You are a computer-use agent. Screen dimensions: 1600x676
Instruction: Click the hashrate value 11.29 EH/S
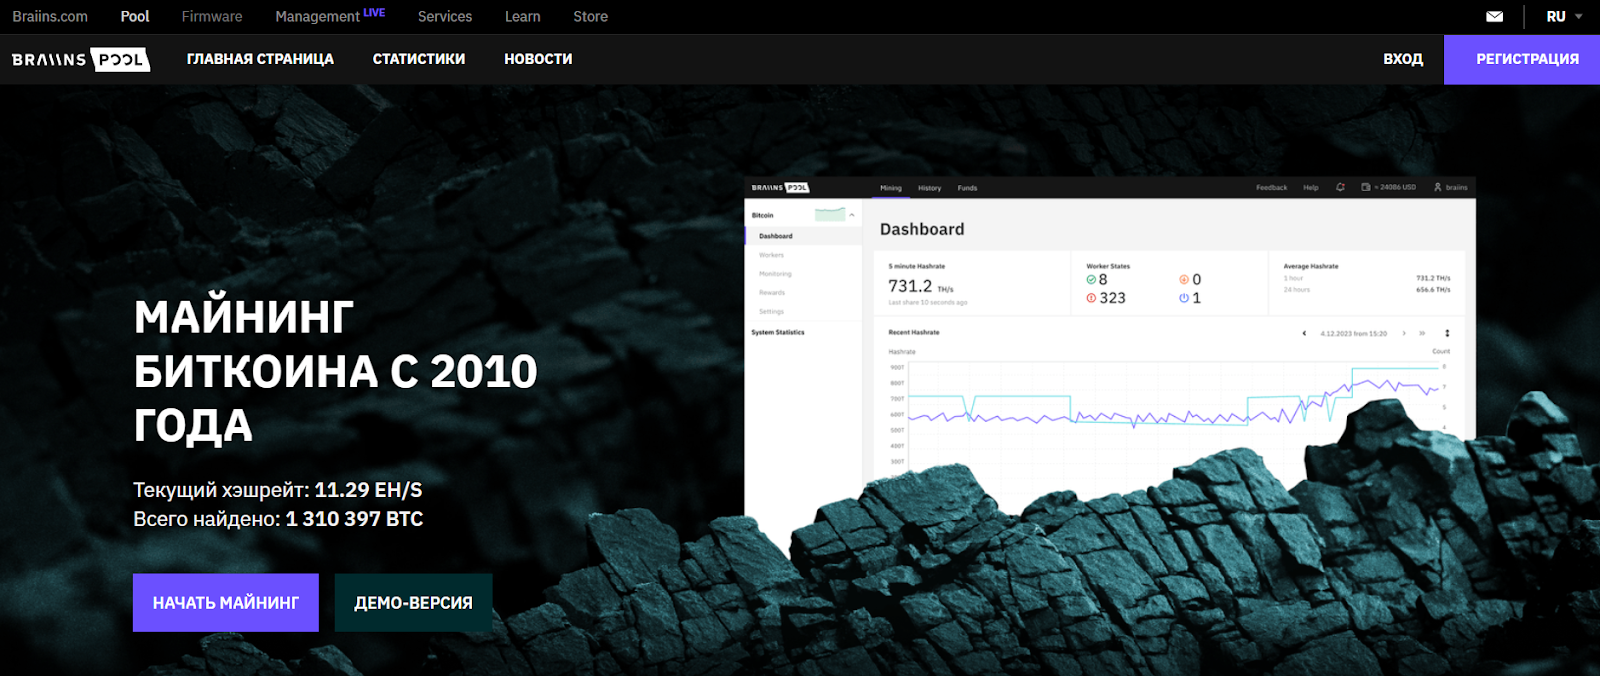[368, 490]
